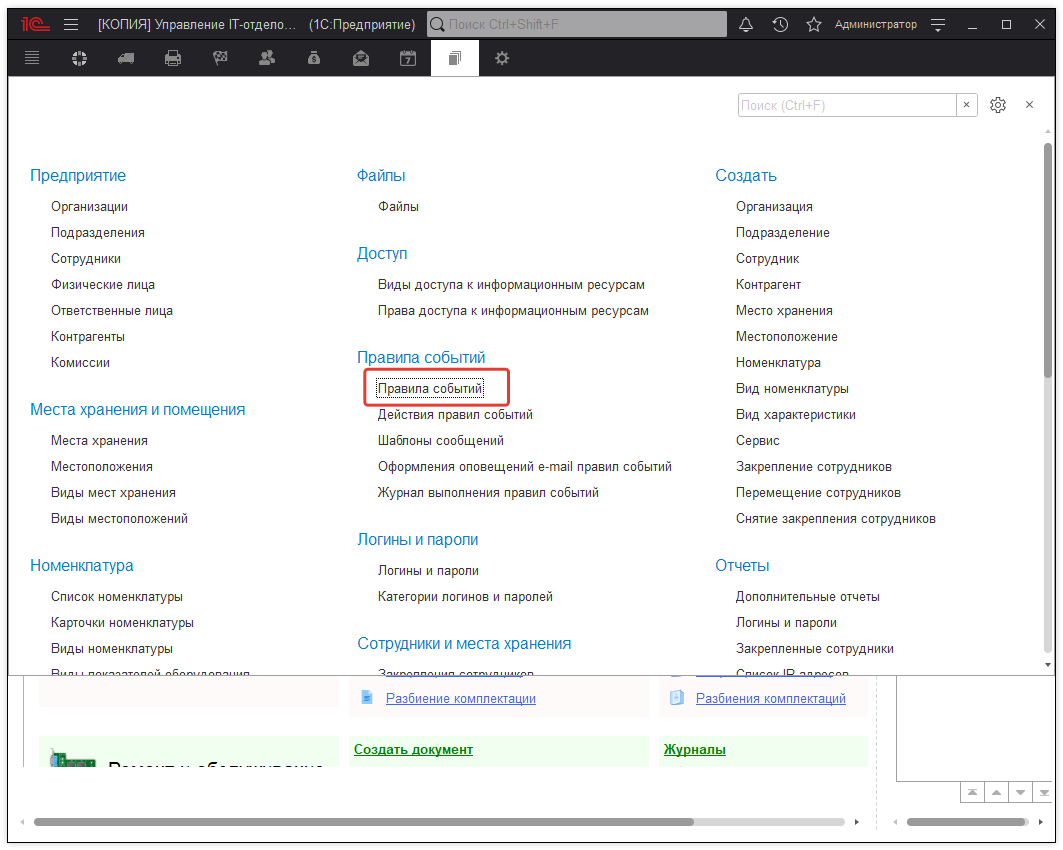Open the money bag section icon
The height and width of the screenshot is (850, 1063).
(x=314, y=59)
